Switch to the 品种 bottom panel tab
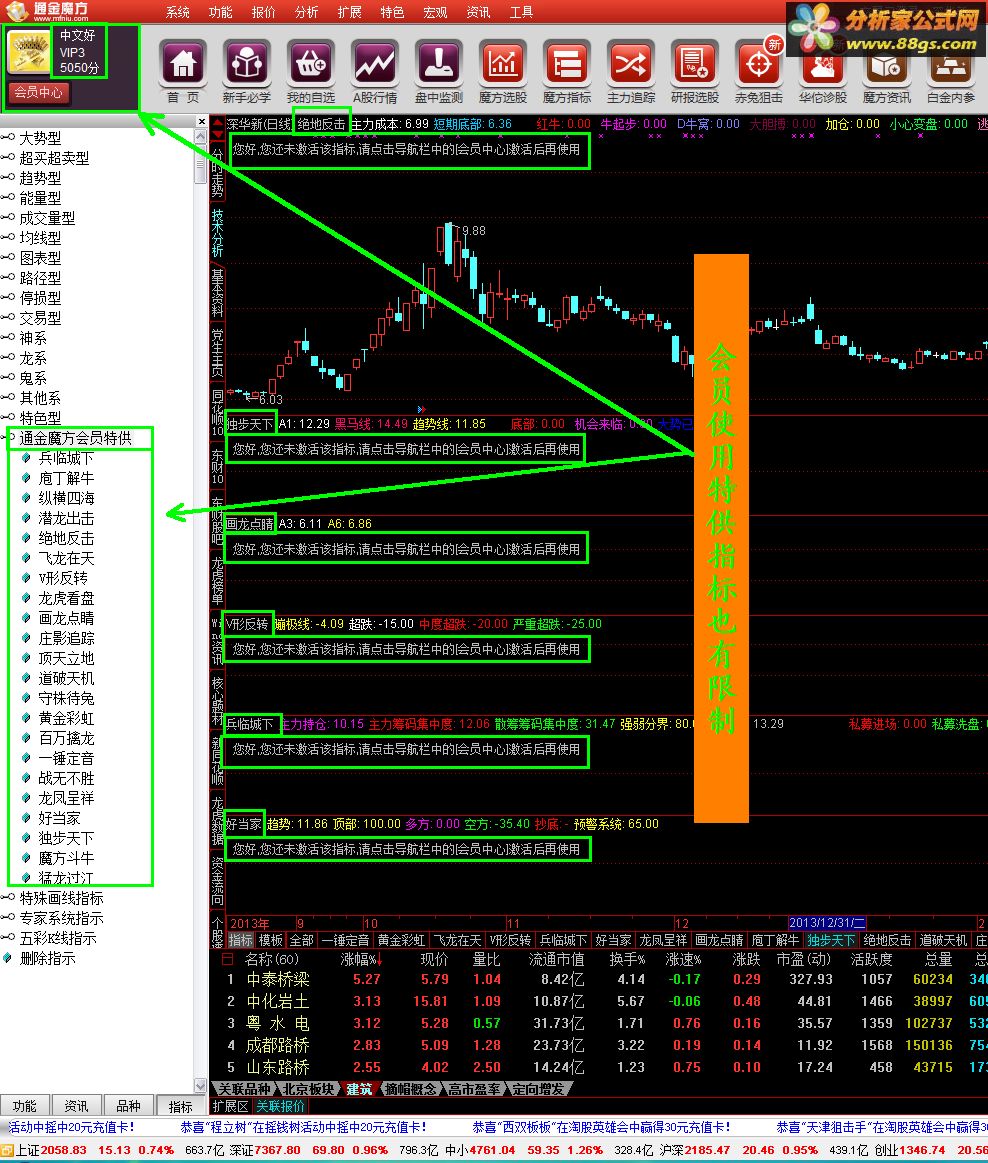 coord(128,1106)
